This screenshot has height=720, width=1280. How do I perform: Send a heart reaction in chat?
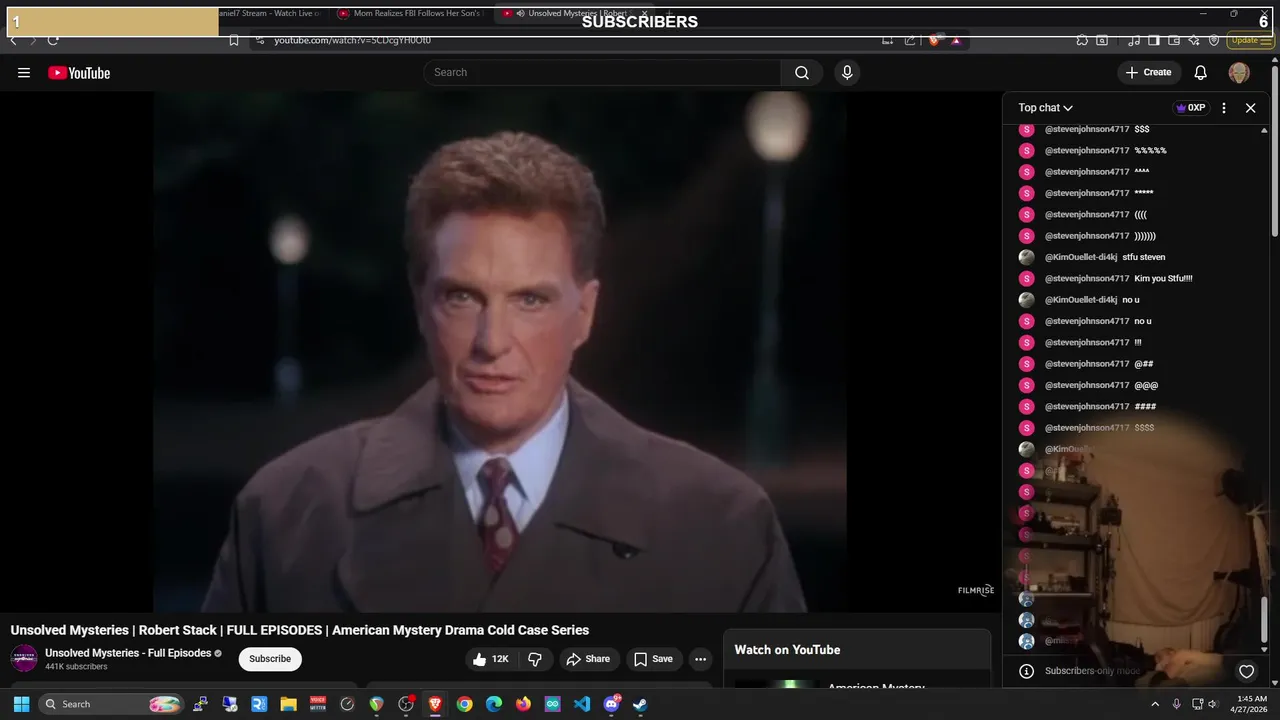[x=1246, y=671]
